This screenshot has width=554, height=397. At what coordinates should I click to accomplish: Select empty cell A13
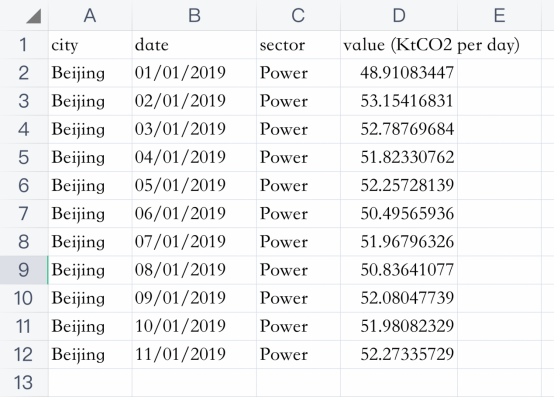90,383
